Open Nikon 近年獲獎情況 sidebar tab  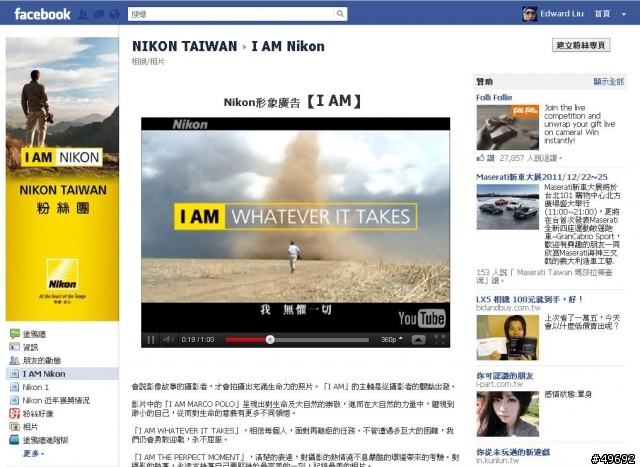coord(56,400)
